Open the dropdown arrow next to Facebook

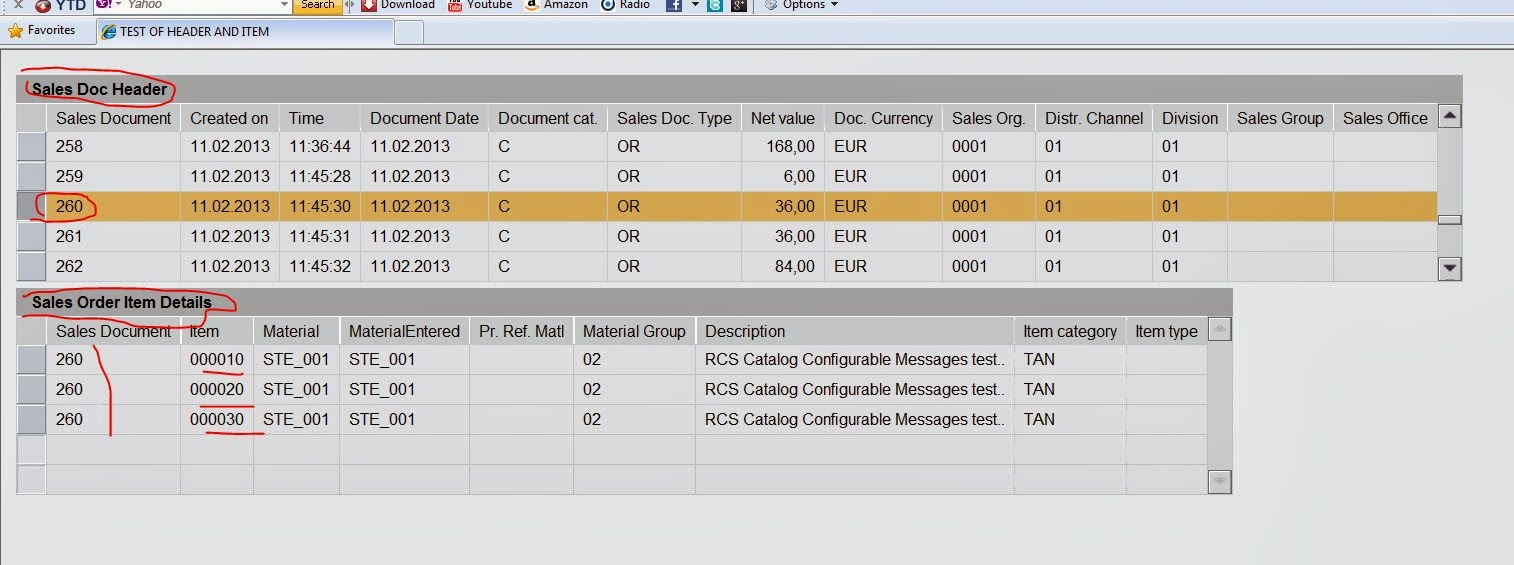click(696, 6)
